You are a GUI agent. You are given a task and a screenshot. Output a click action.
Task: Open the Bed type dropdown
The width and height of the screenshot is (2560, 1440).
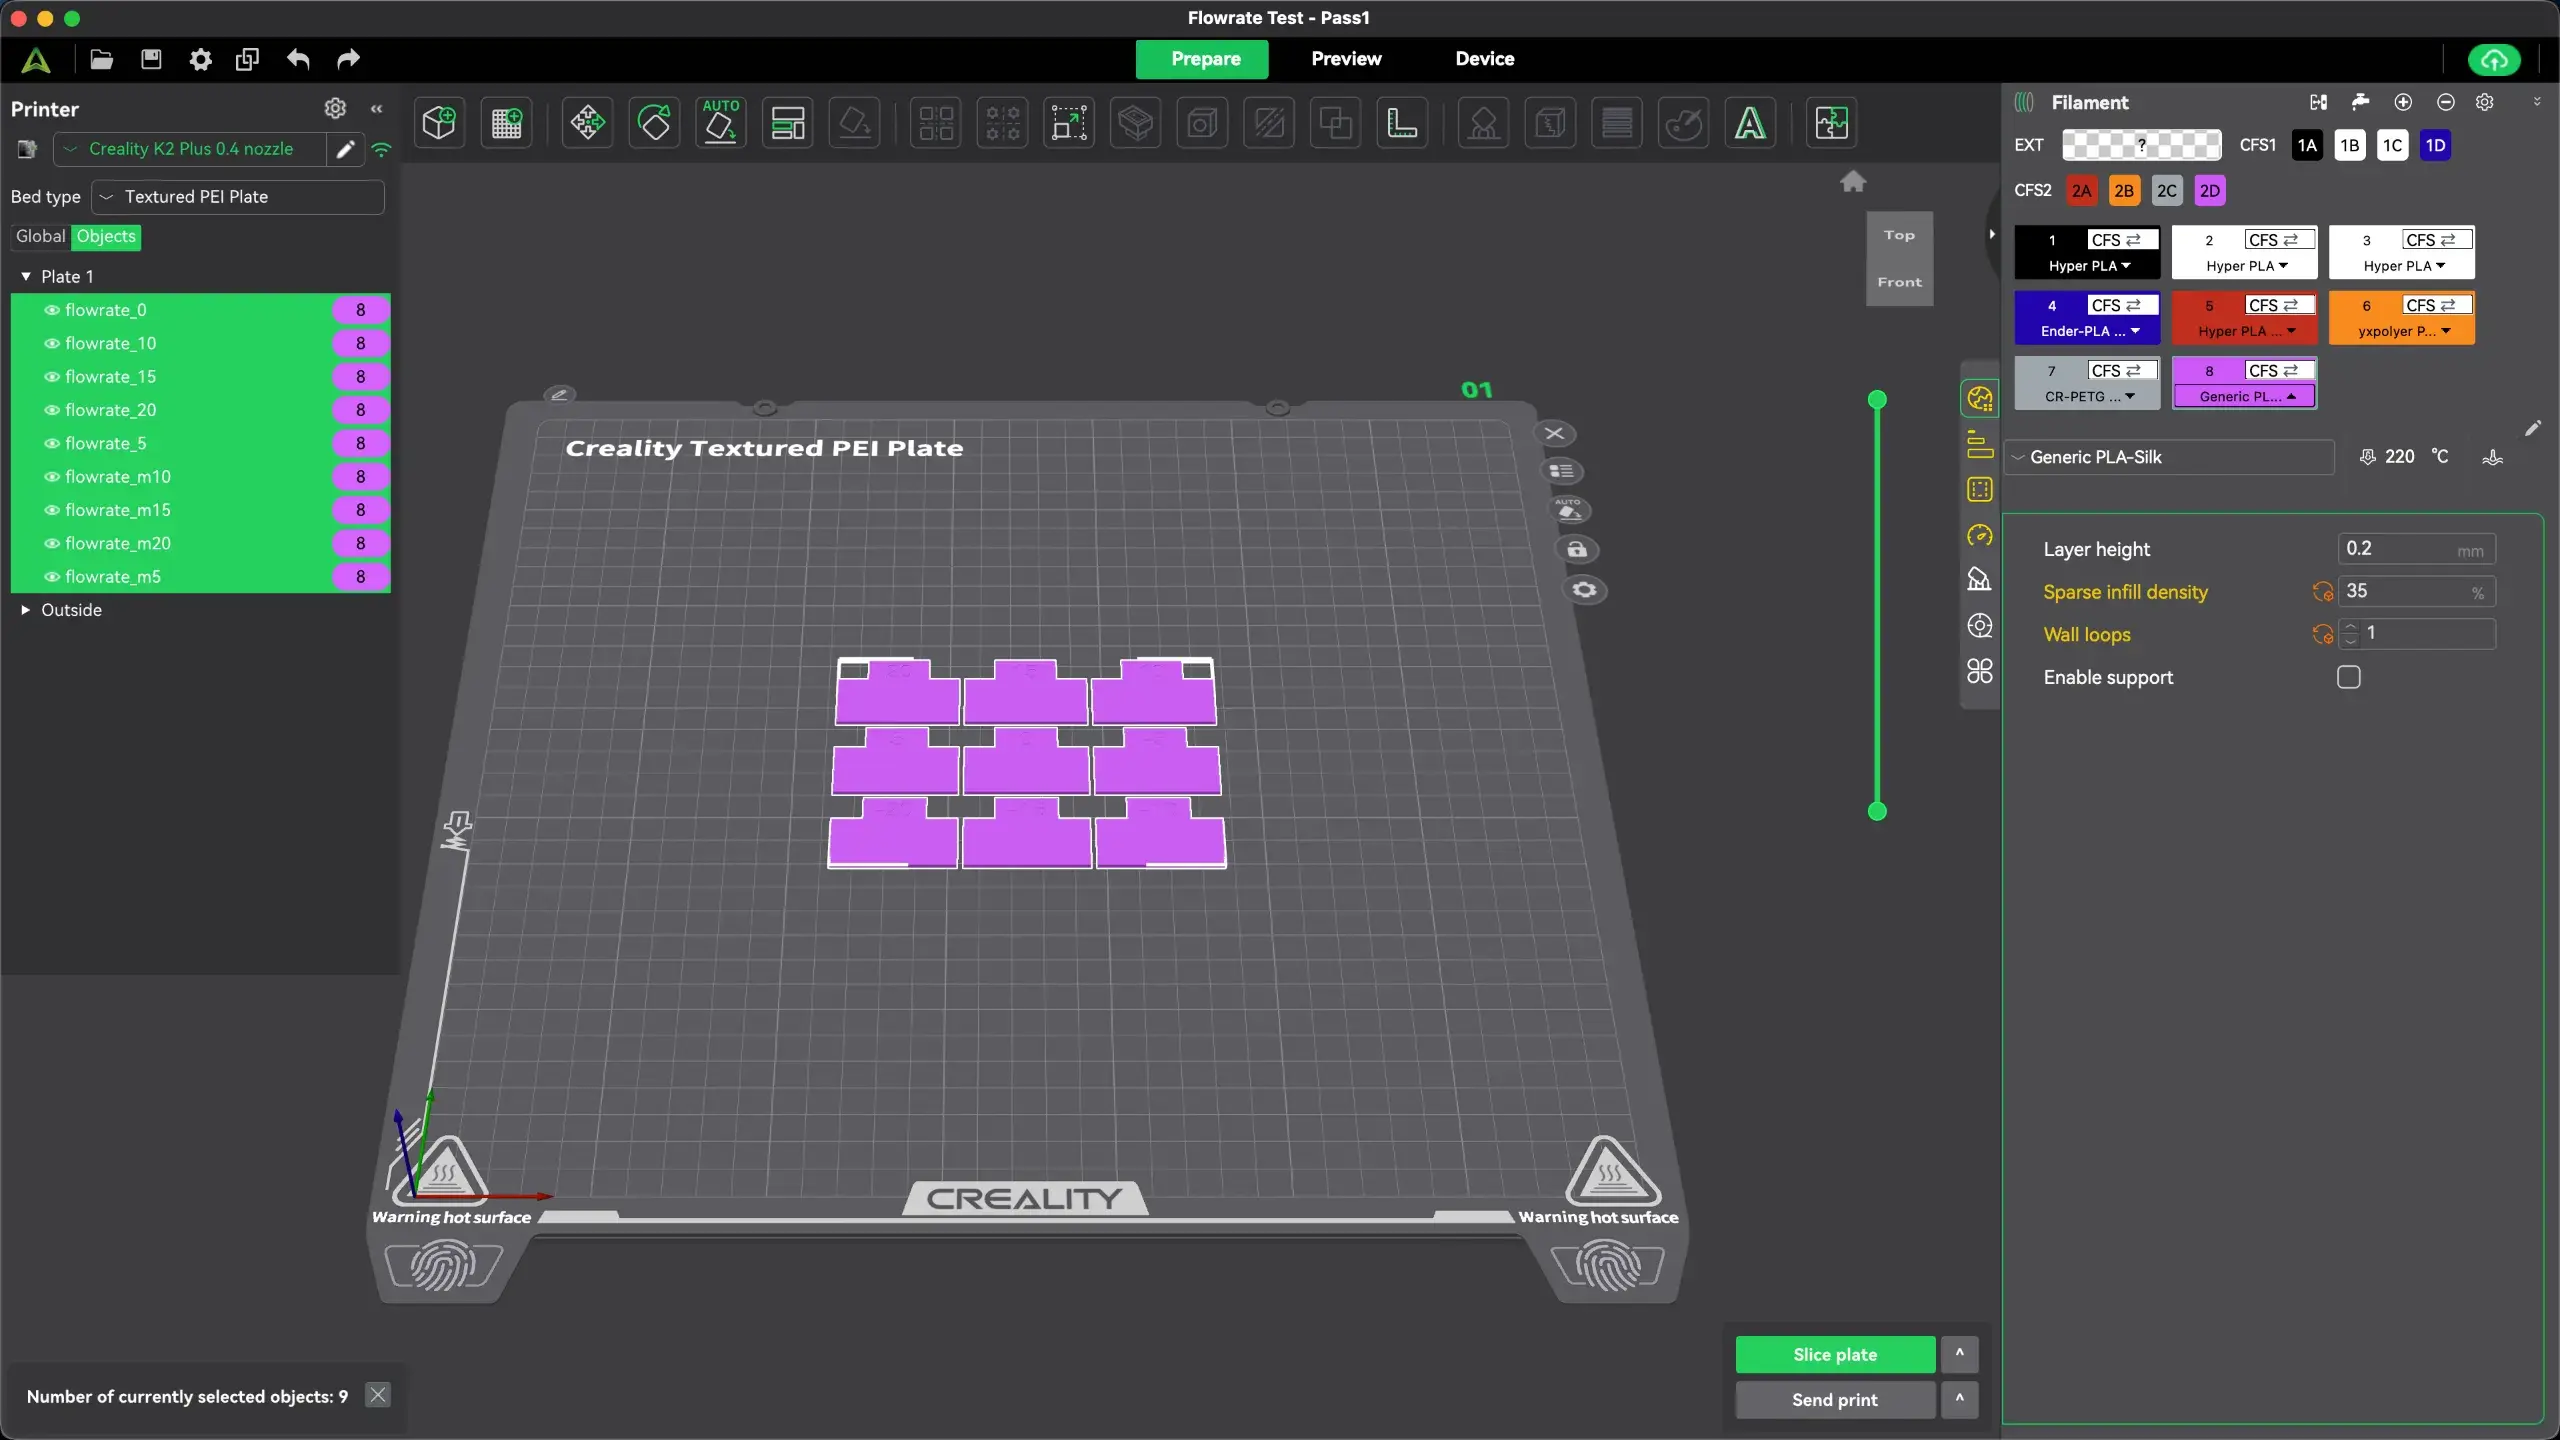(238, 197)
